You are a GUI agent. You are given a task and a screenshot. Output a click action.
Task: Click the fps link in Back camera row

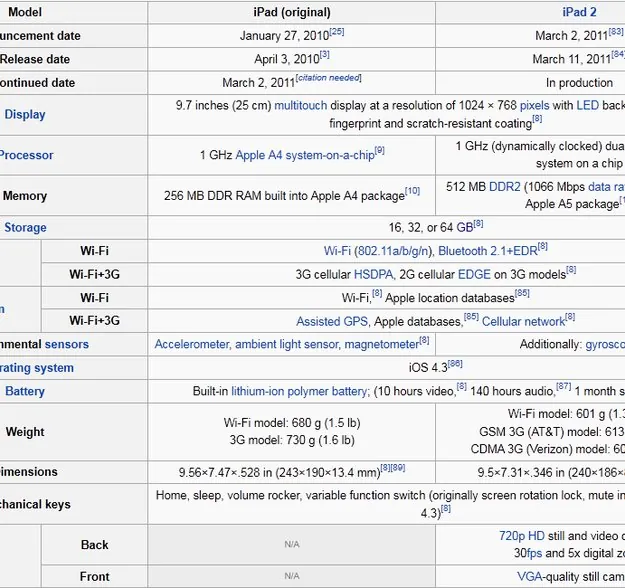click(x=535, y=553)
